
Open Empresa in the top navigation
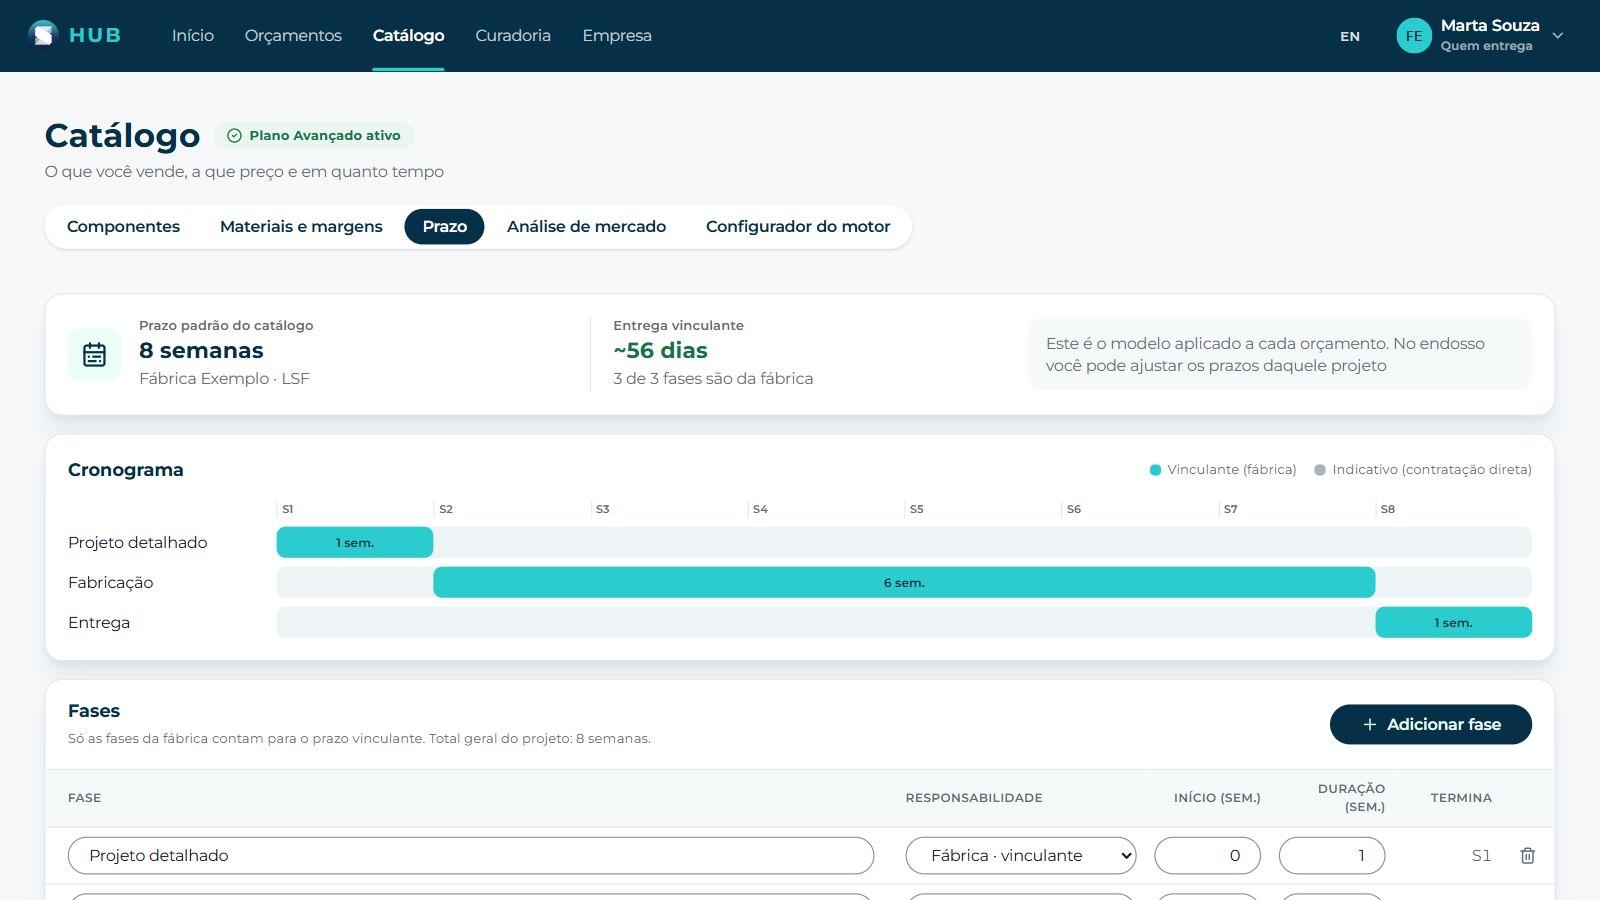tap(617, 36)
